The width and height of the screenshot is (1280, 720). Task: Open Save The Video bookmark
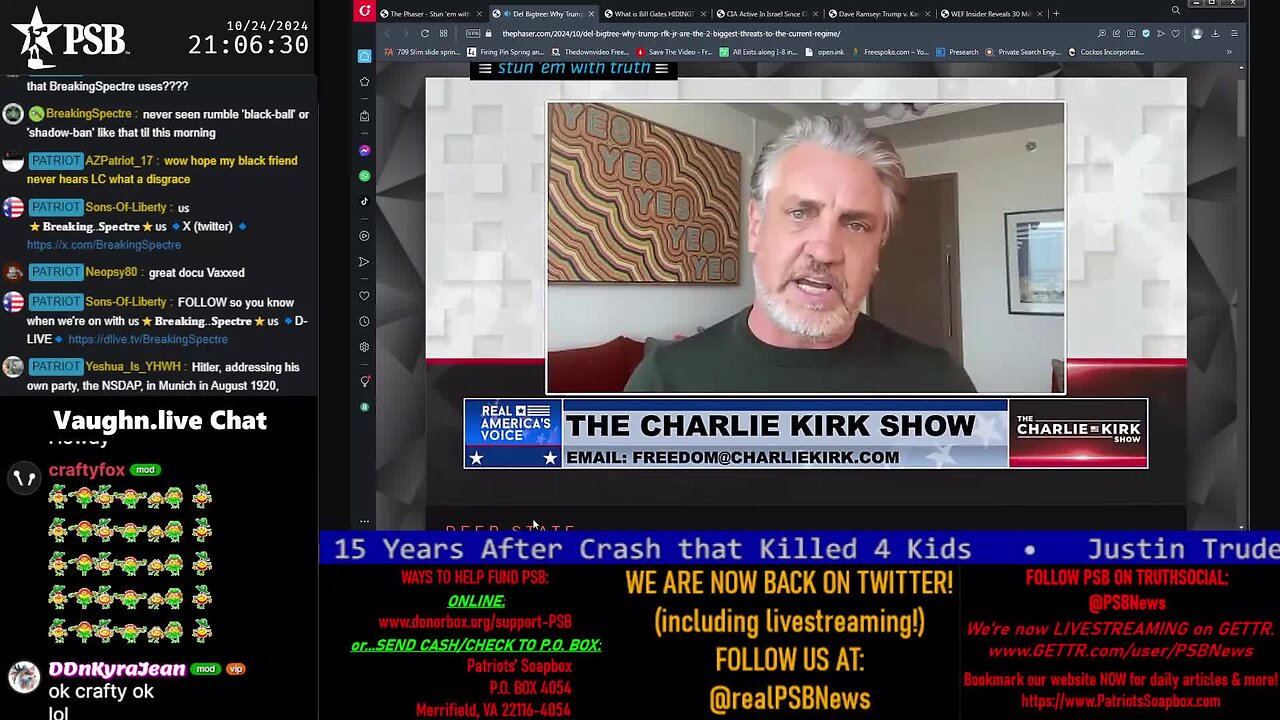[x=675, y=52]
